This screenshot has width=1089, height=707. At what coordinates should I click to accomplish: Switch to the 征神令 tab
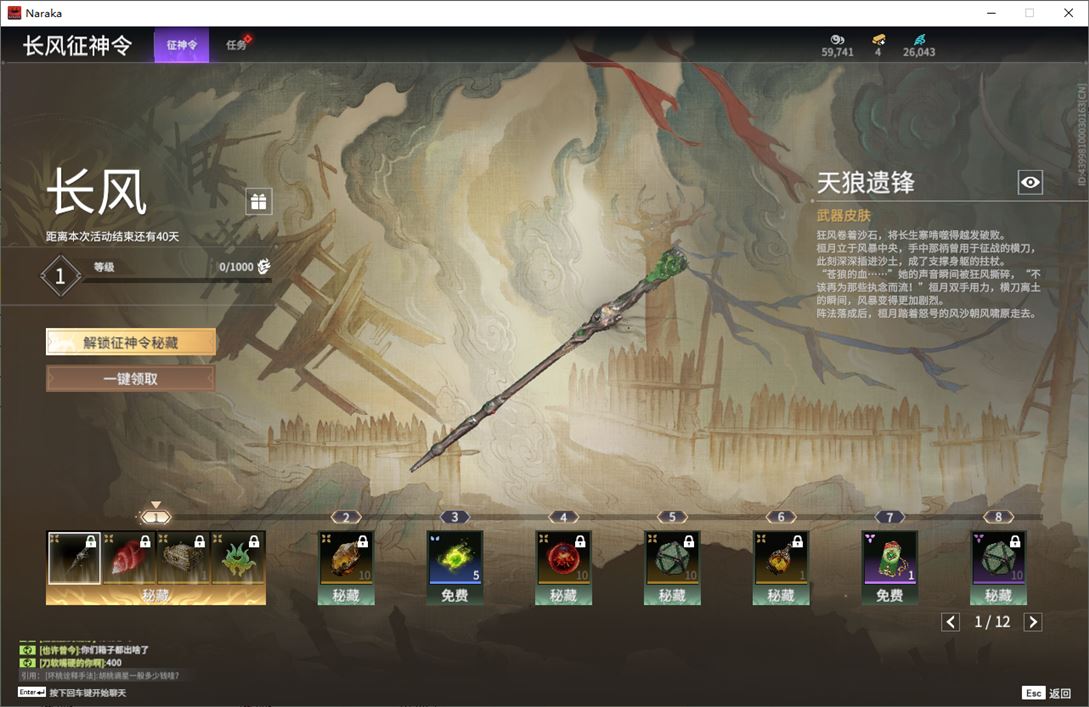(x=181, y=45)
